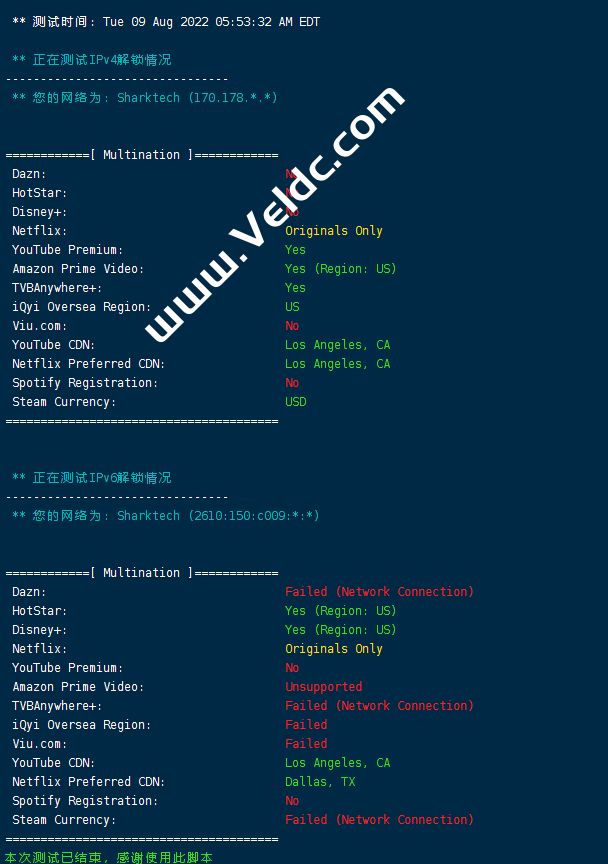Image resolution: width=608 pixels, height=864 pixels.
Task: Click the Sharktech (170.178.*.*) network line
Action: [145, 98]
